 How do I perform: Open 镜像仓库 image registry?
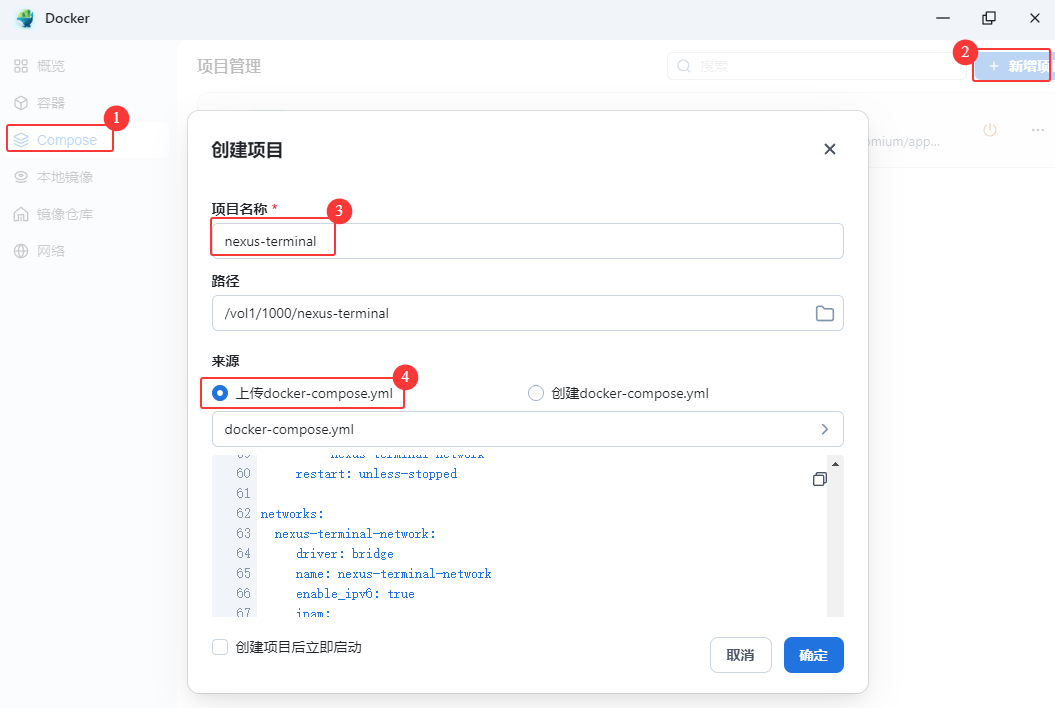[64, 214]
